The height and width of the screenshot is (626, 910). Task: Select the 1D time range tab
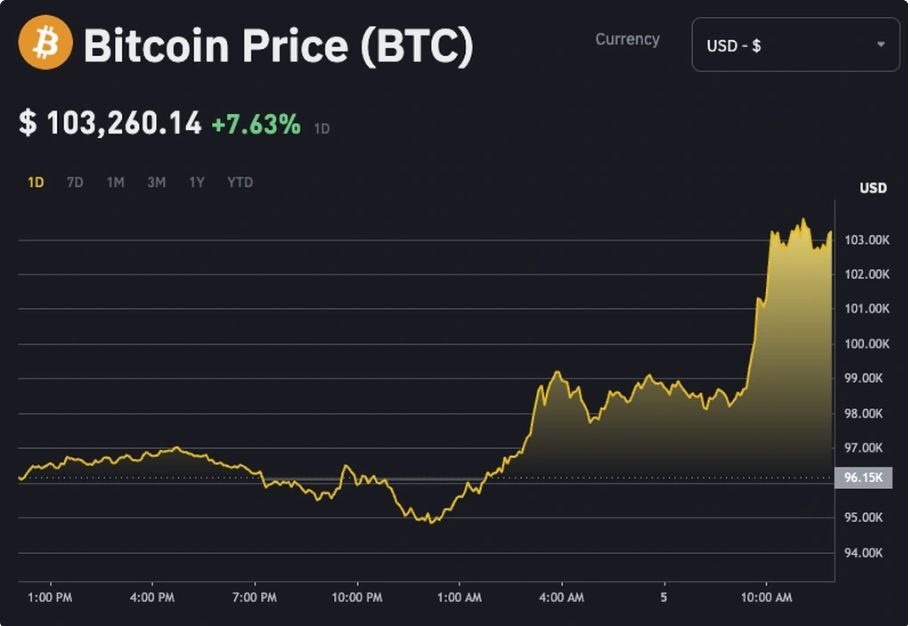click(x=36, y=182)
